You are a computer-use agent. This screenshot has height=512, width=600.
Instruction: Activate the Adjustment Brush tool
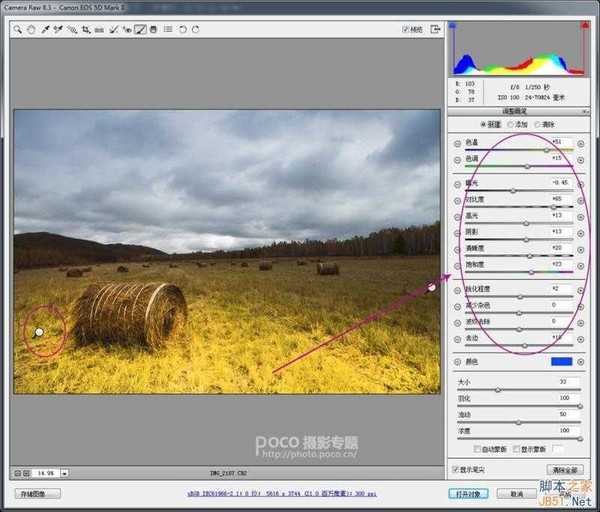[x=139, y=30]
